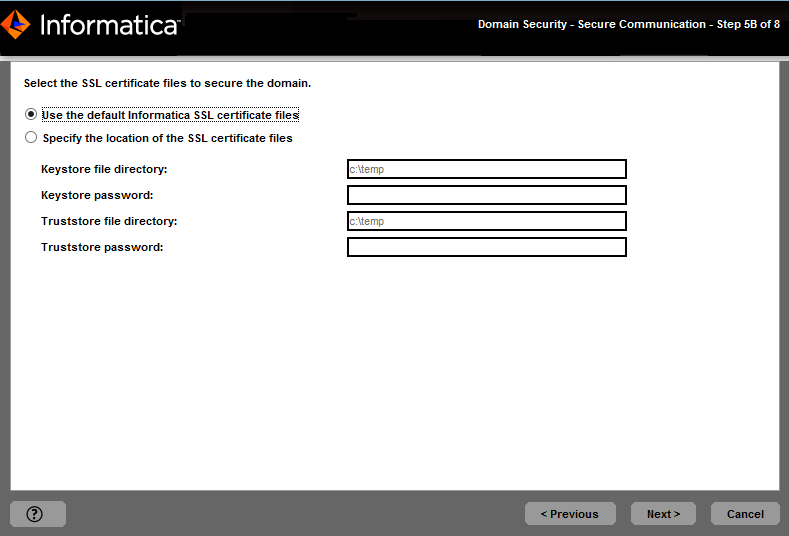Click the 'Truststore password:' label
Screen dimensions: 789x536
(102, 247)
